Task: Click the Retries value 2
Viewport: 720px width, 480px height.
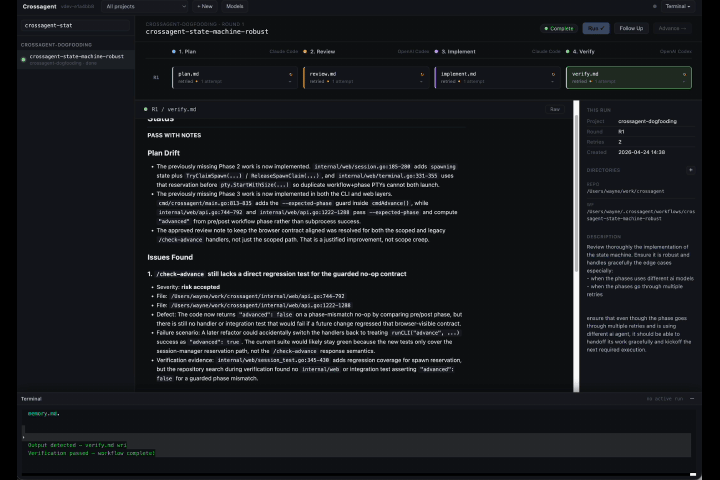Action: coord(620,142)
